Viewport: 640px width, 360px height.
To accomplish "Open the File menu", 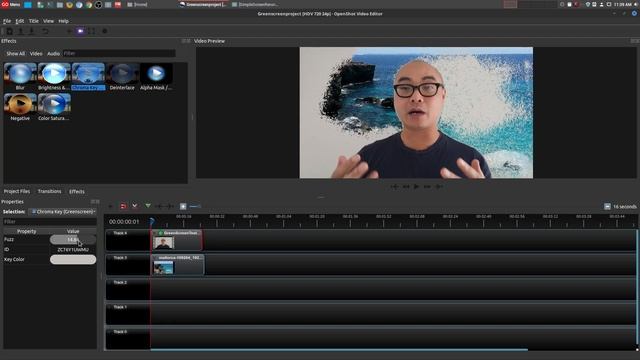I will 7,21.
